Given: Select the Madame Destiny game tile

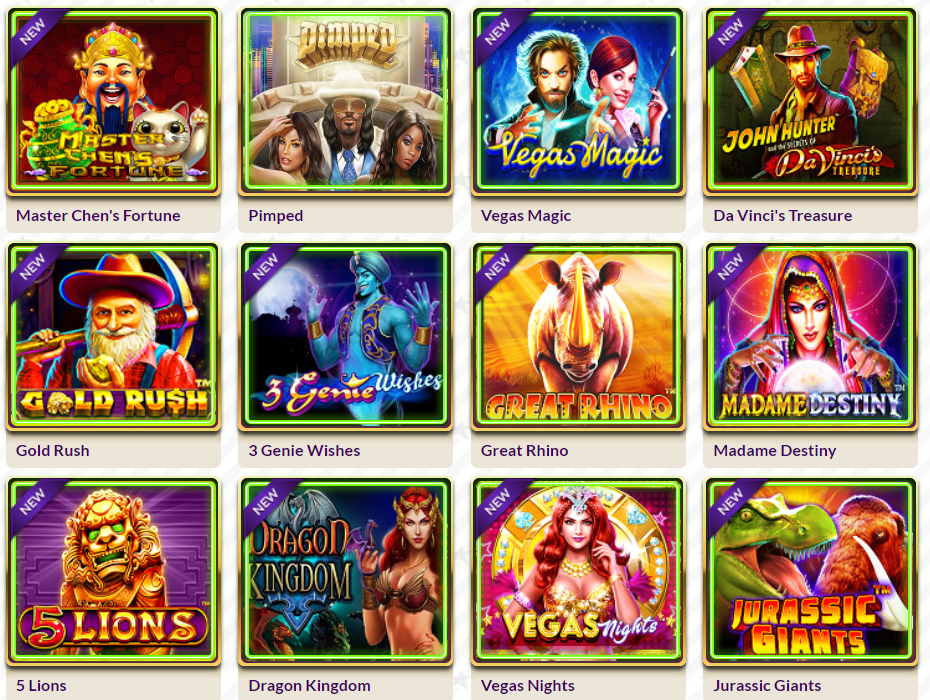Looking at the screenshot, I should (811, 336).
